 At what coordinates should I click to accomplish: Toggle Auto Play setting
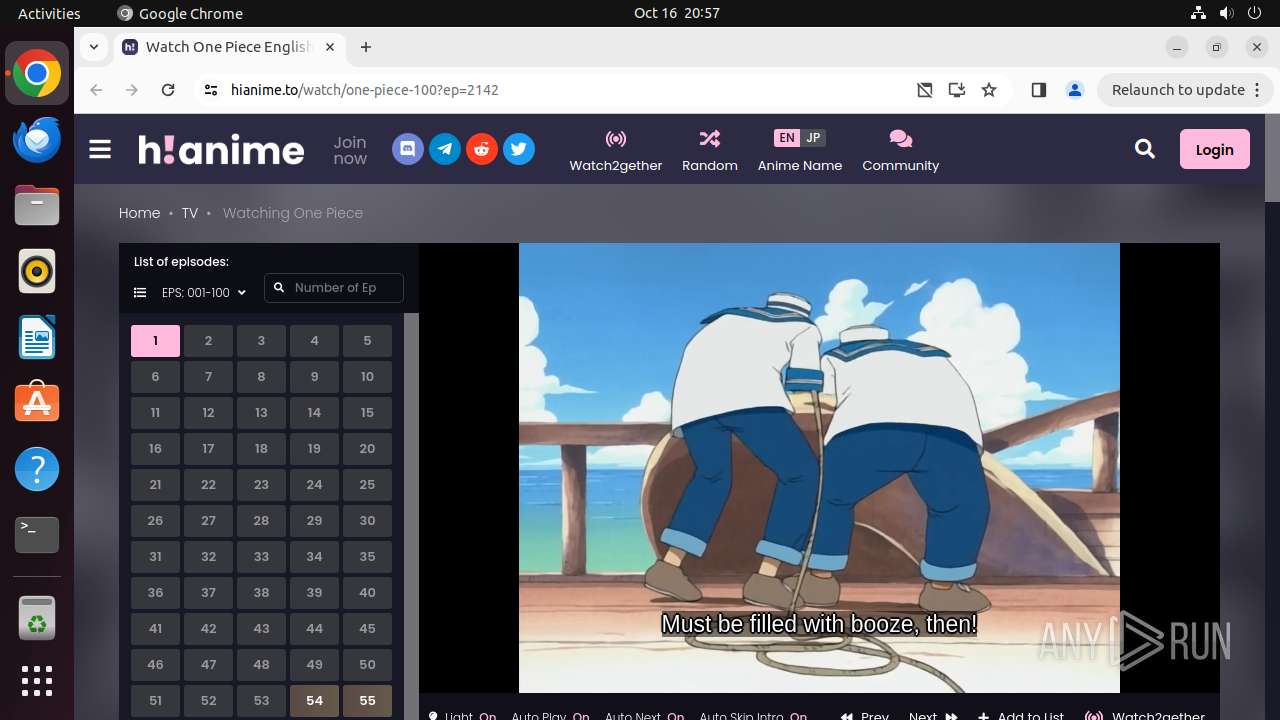(550, 716)
